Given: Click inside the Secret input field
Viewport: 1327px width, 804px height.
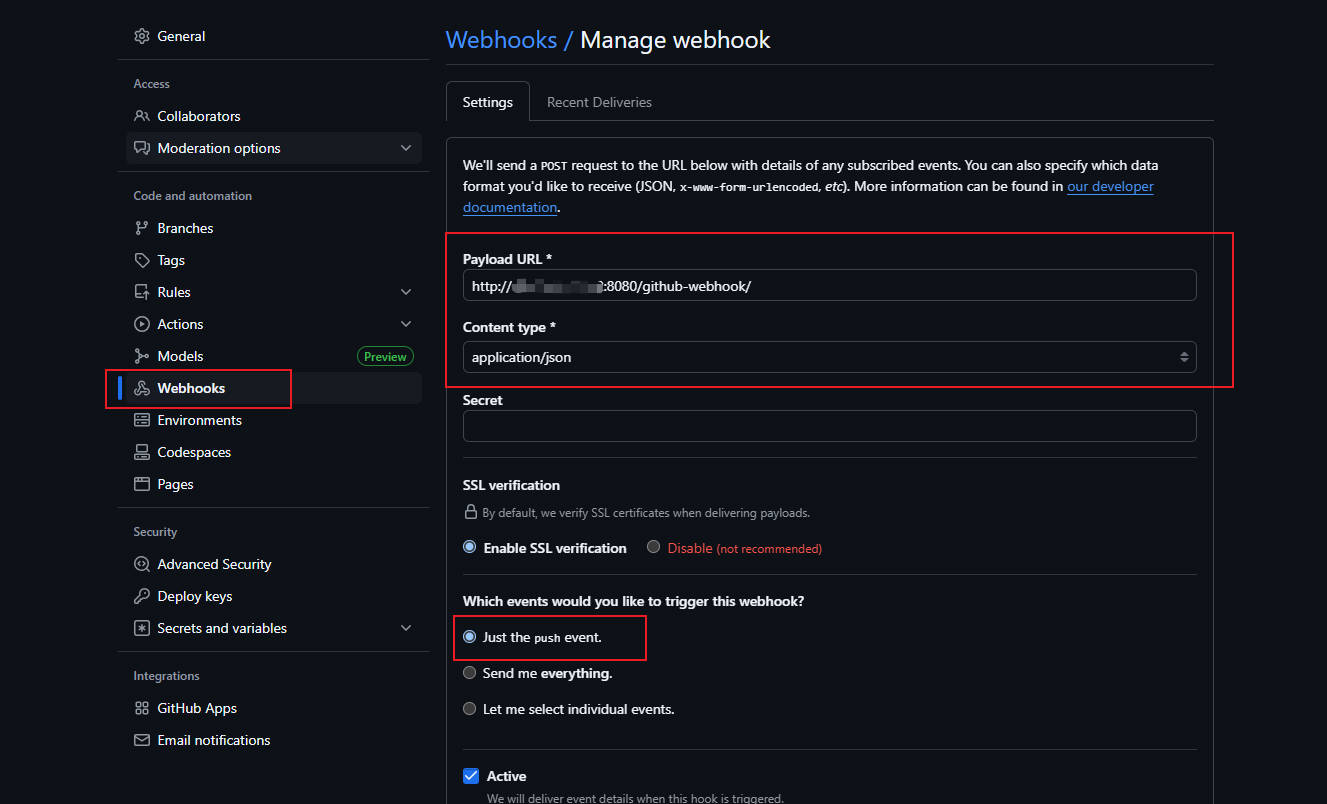Looking at the screenshot, I should tap(829, 426).
